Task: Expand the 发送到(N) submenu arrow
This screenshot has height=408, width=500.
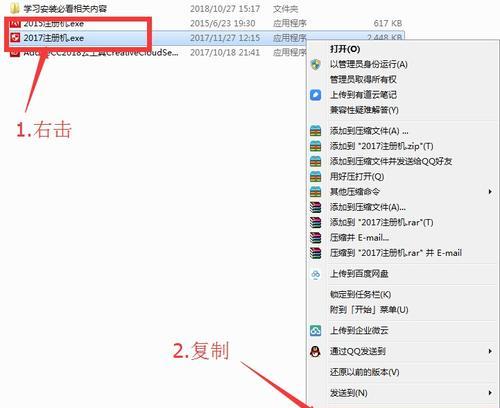Action: (490, 393)
